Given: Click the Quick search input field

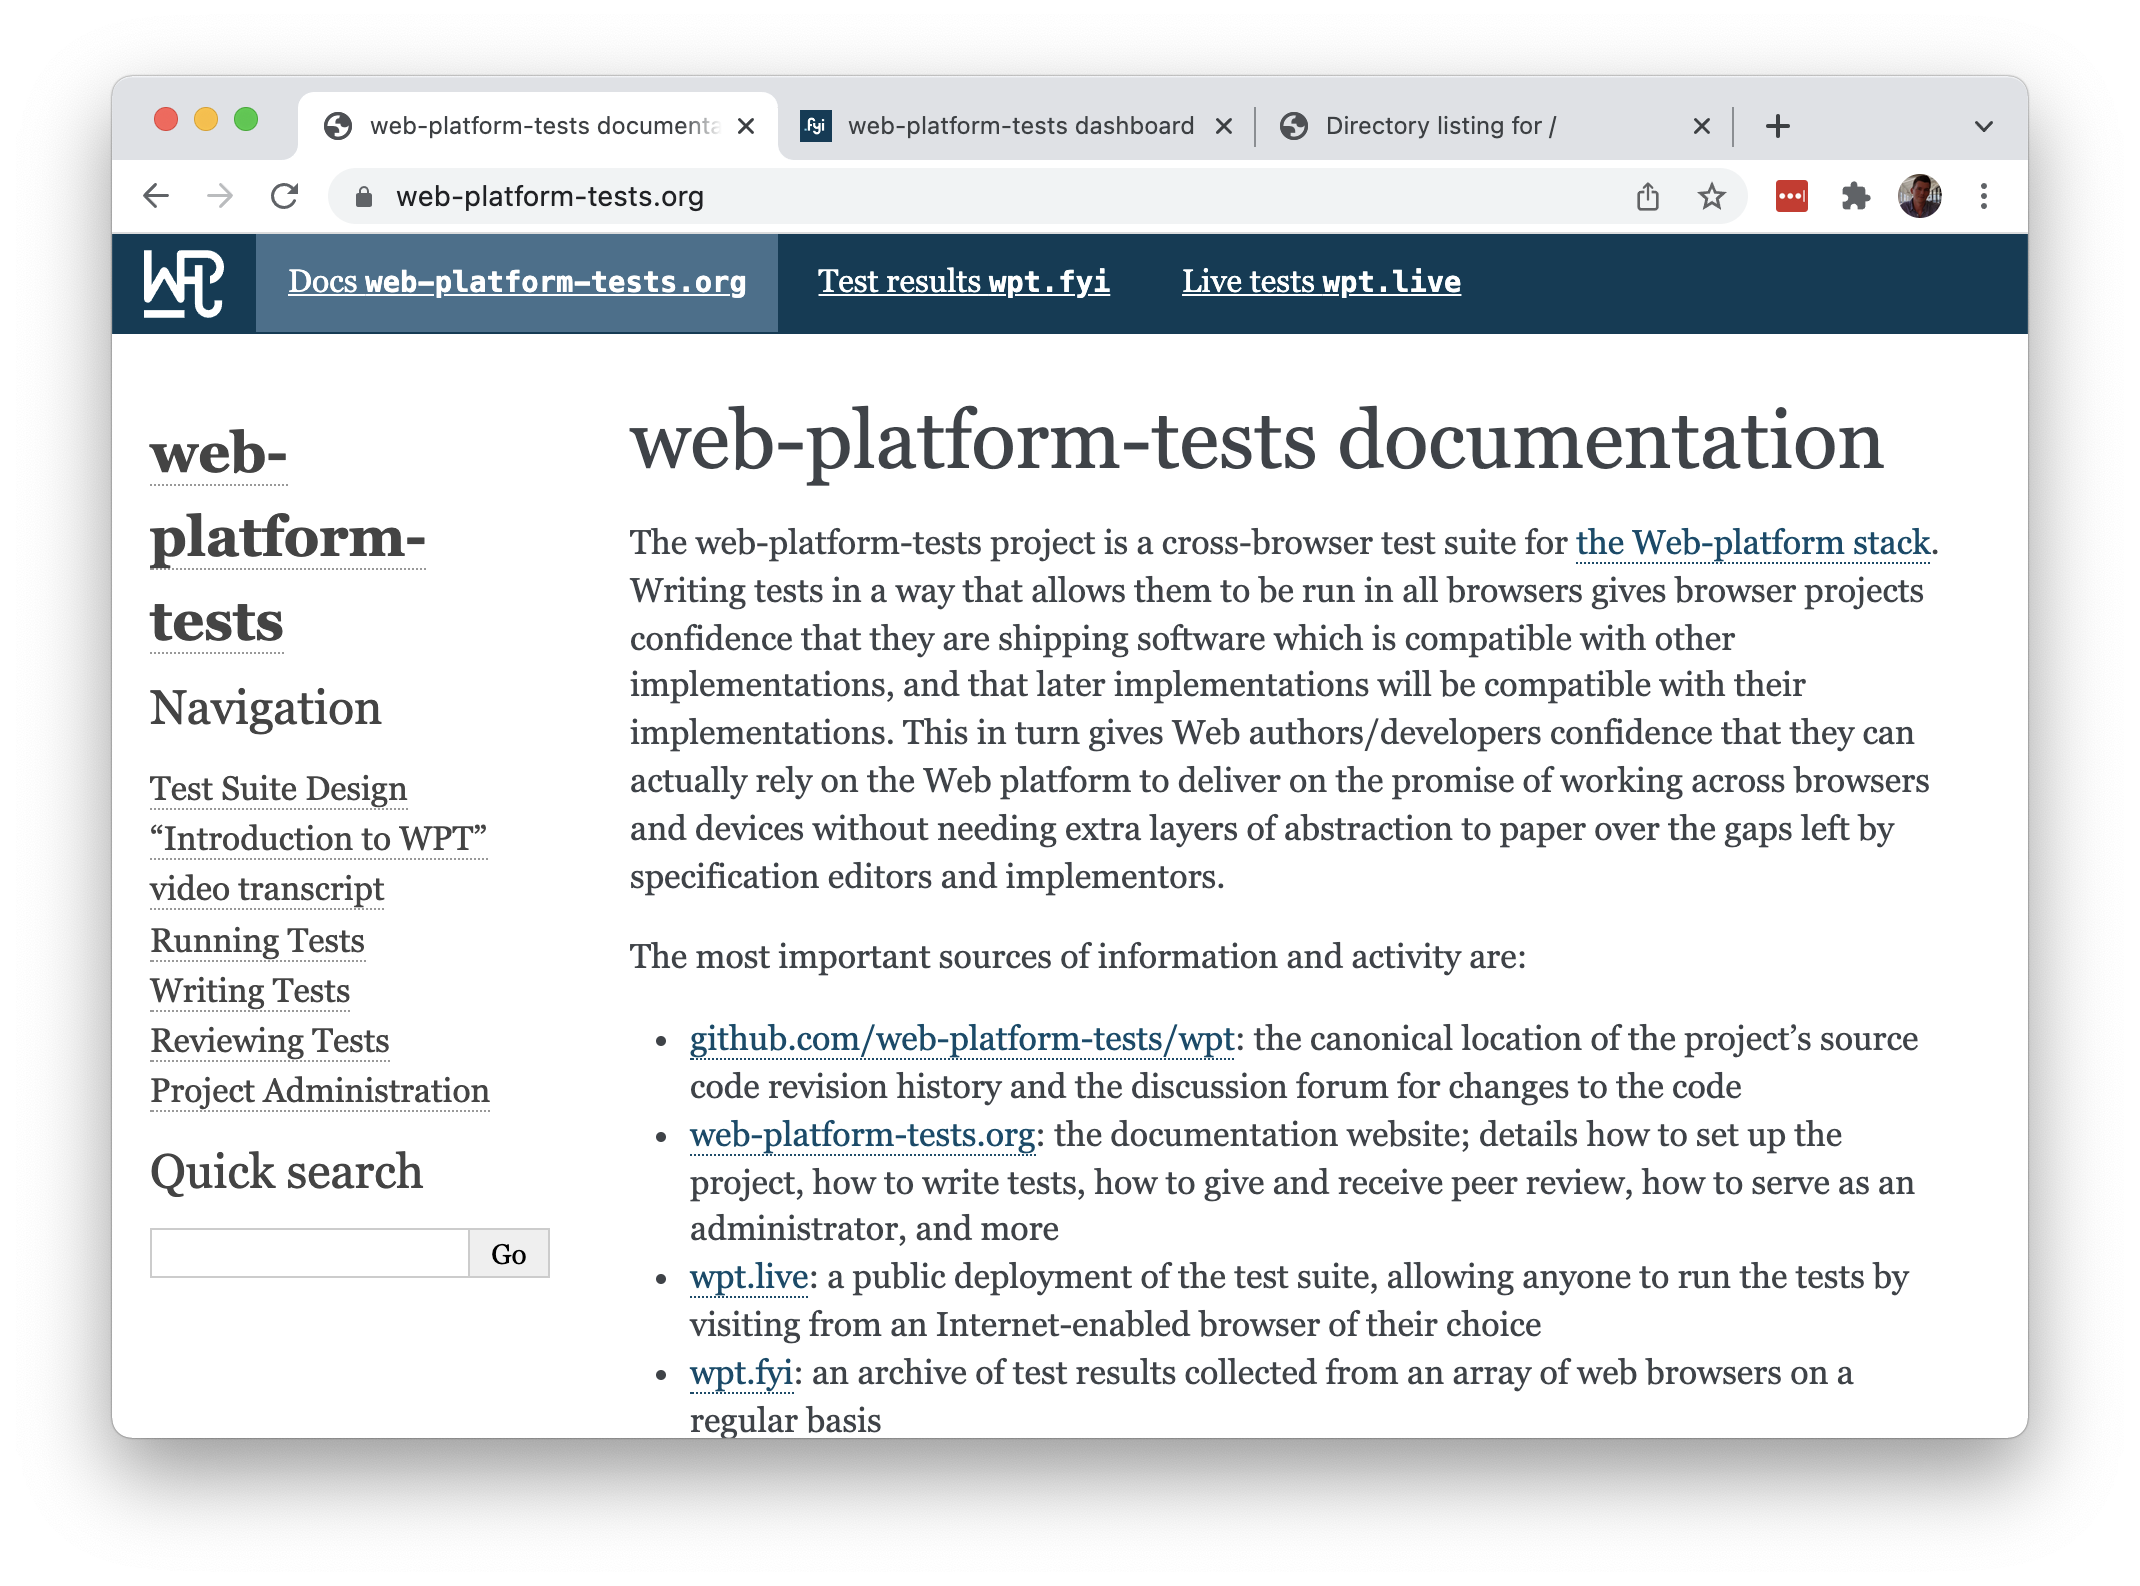Looking at the screenshot, I should (309, 1253).
